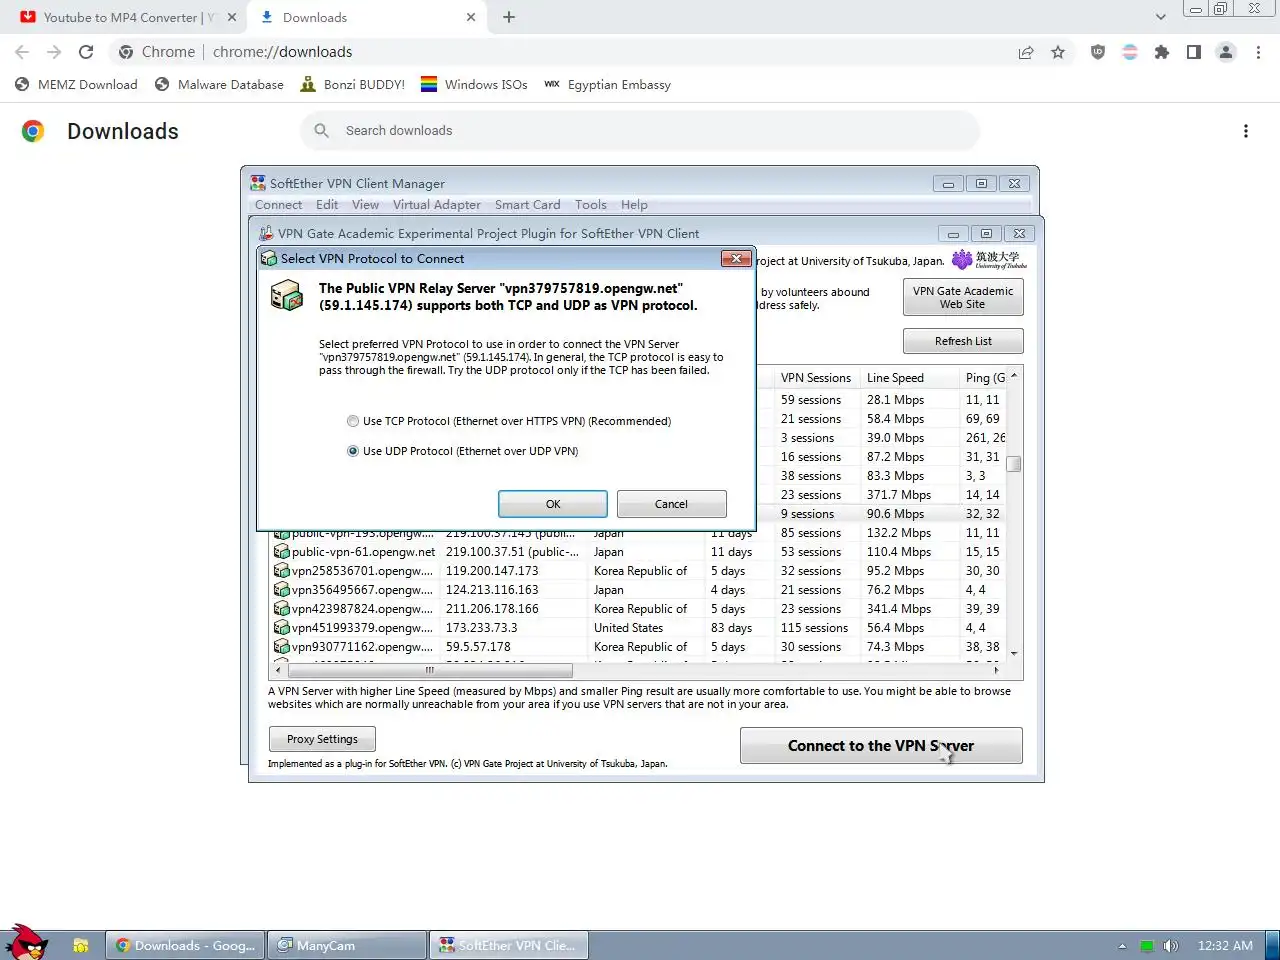Open VPN Gate Academic Web Site
Viewport: 1280px width, 960px height.
963,297
